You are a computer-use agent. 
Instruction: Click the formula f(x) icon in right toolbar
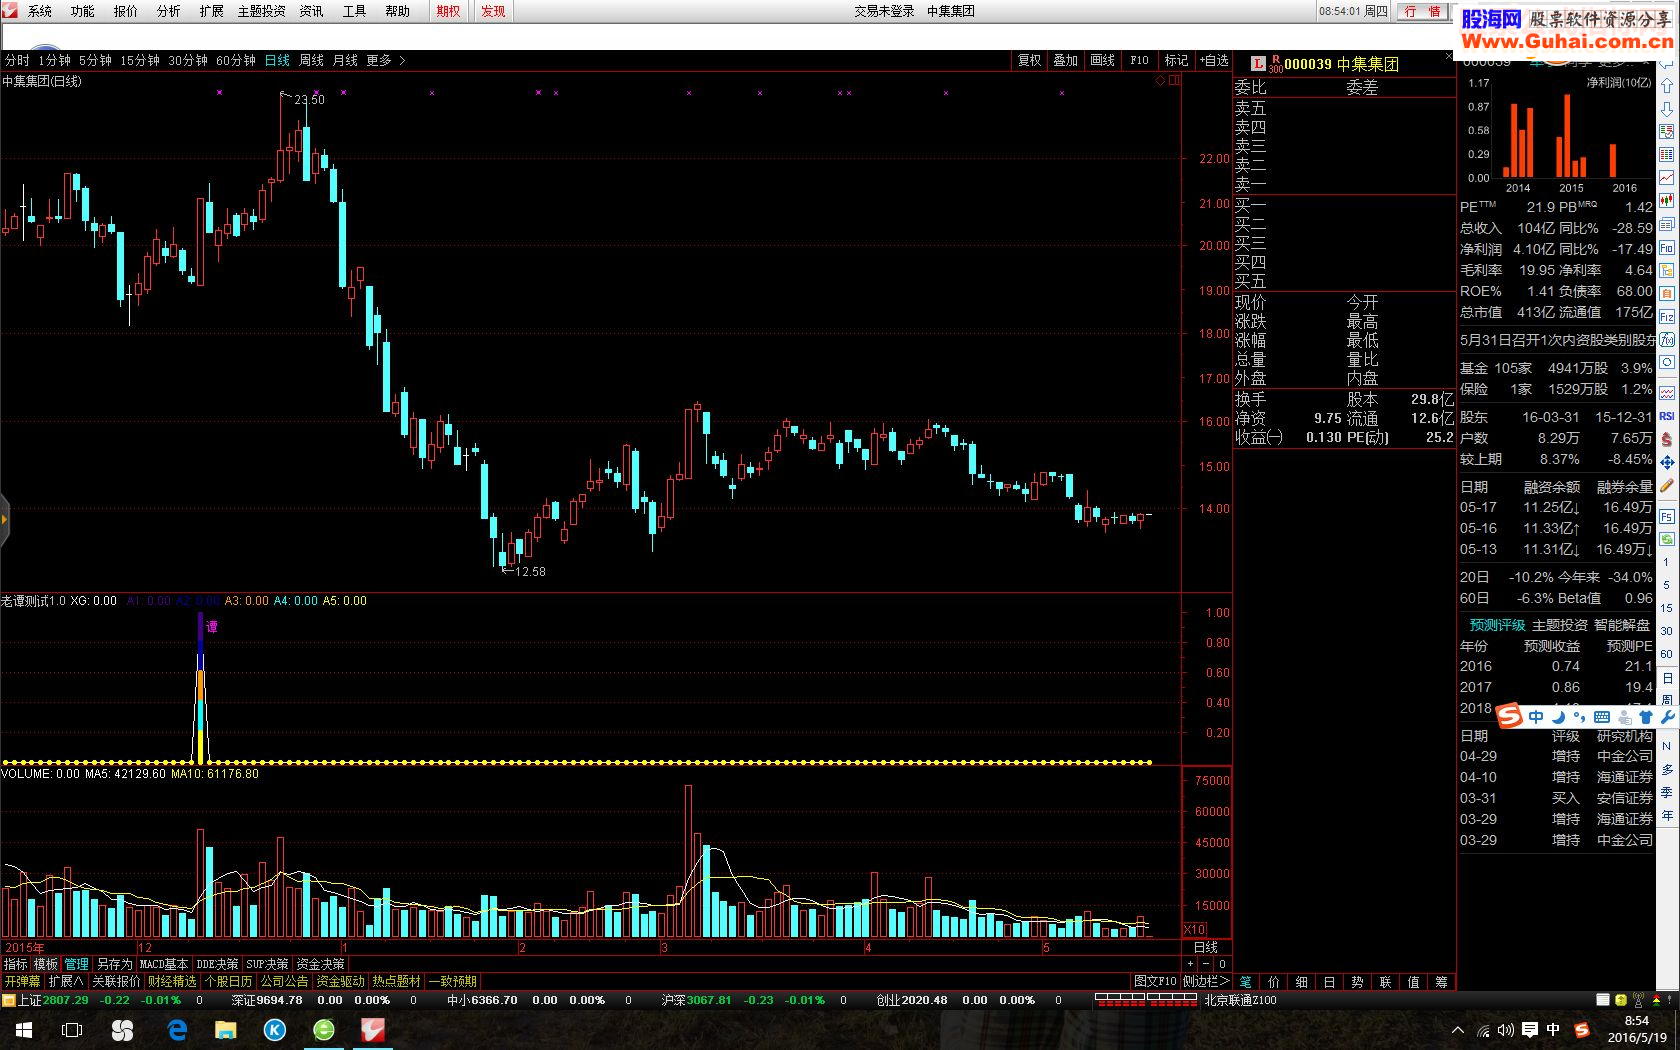click(x=1667, y=340)
